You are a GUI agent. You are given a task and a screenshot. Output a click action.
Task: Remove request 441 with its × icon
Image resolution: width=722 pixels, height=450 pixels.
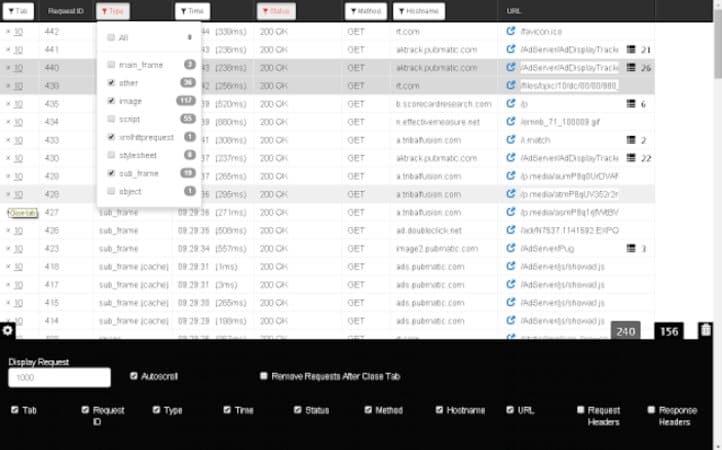pyautogui.click(x=8, y=49)
